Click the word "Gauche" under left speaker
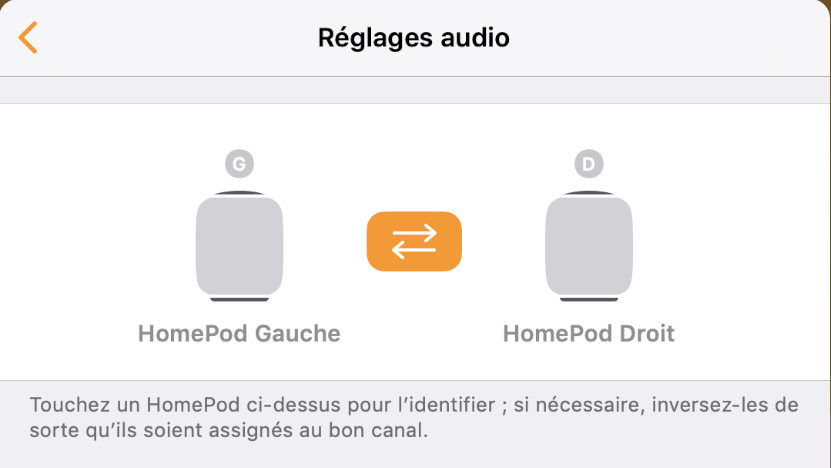This screenshot has height=468, width=831. 296,333
